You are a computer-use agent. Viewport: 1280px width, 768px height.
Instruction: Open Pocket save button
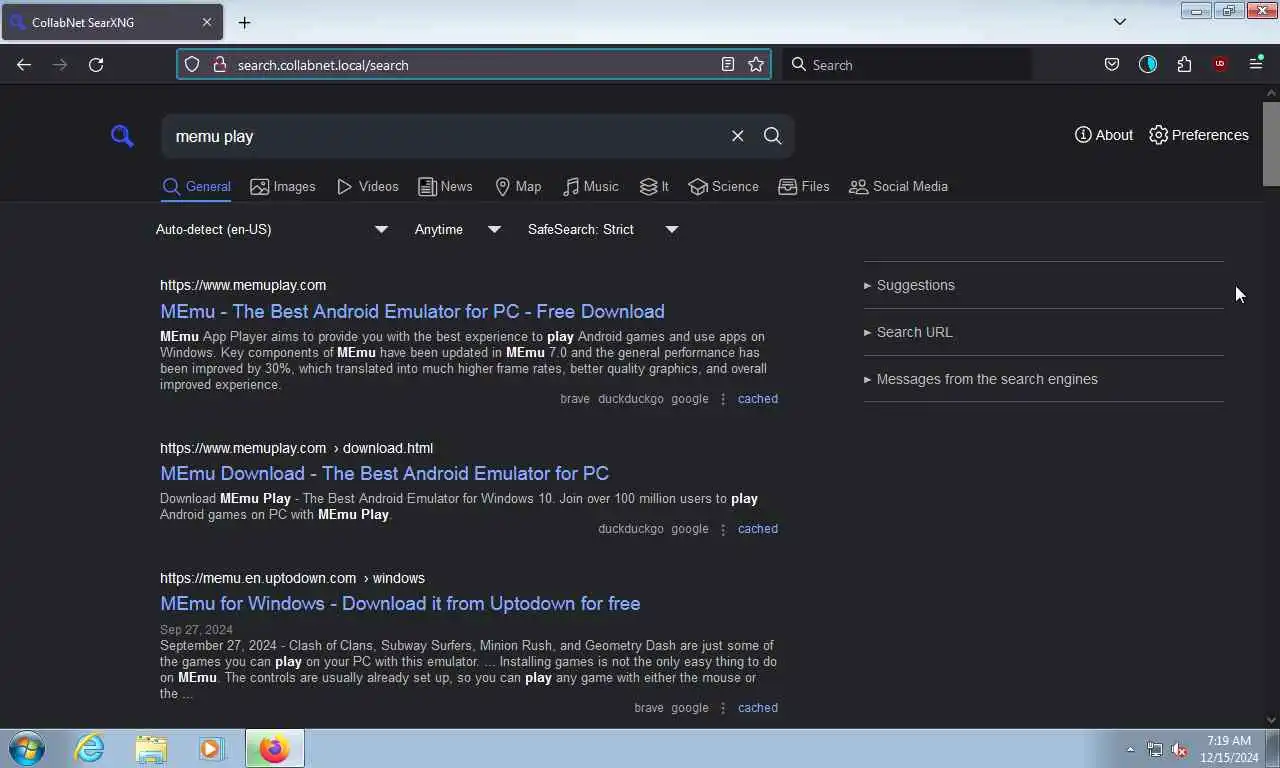pos(1111,64)
